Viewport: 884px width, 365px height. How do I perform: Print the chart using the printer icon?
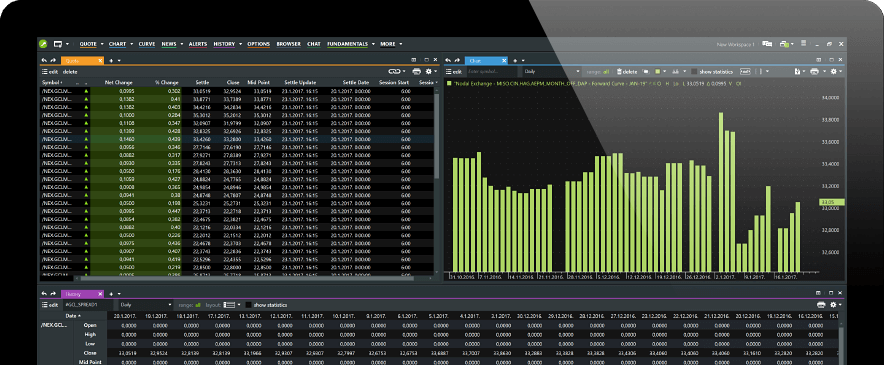tap(814, 72)
